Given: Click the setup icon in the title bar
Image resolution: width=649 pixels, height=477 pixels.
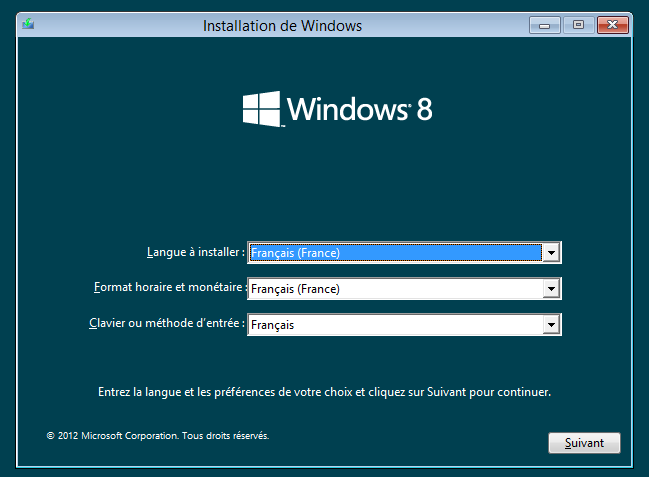Looking at the screenshot, I should point(27,25).
